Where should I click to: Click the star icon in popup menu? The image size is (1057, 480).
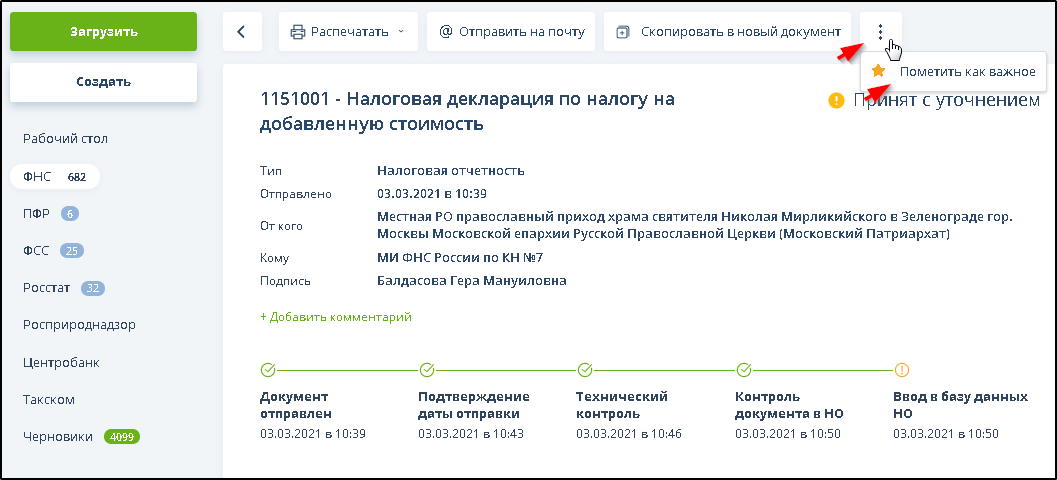click(x=878, y=71)
